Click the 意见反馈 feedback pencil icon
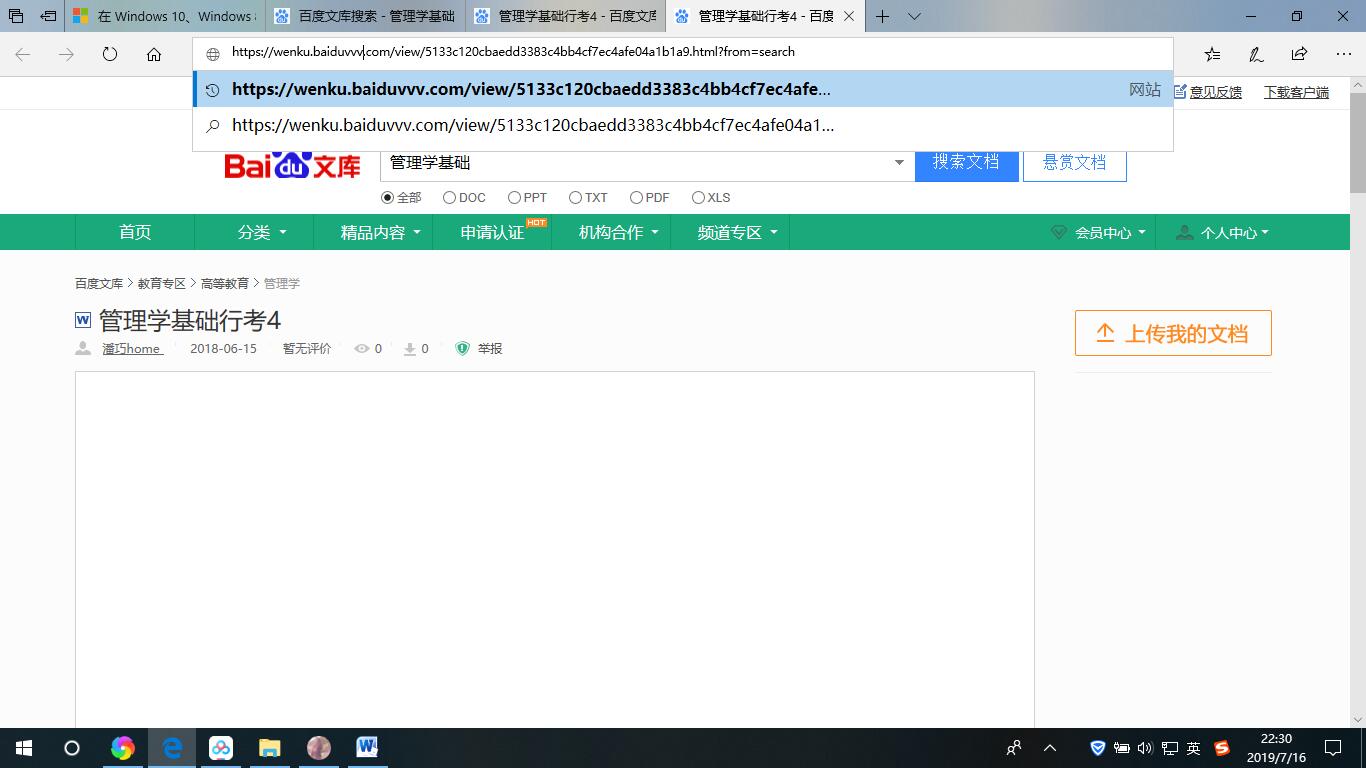The image size is (1366, 768). point(1182,90)
